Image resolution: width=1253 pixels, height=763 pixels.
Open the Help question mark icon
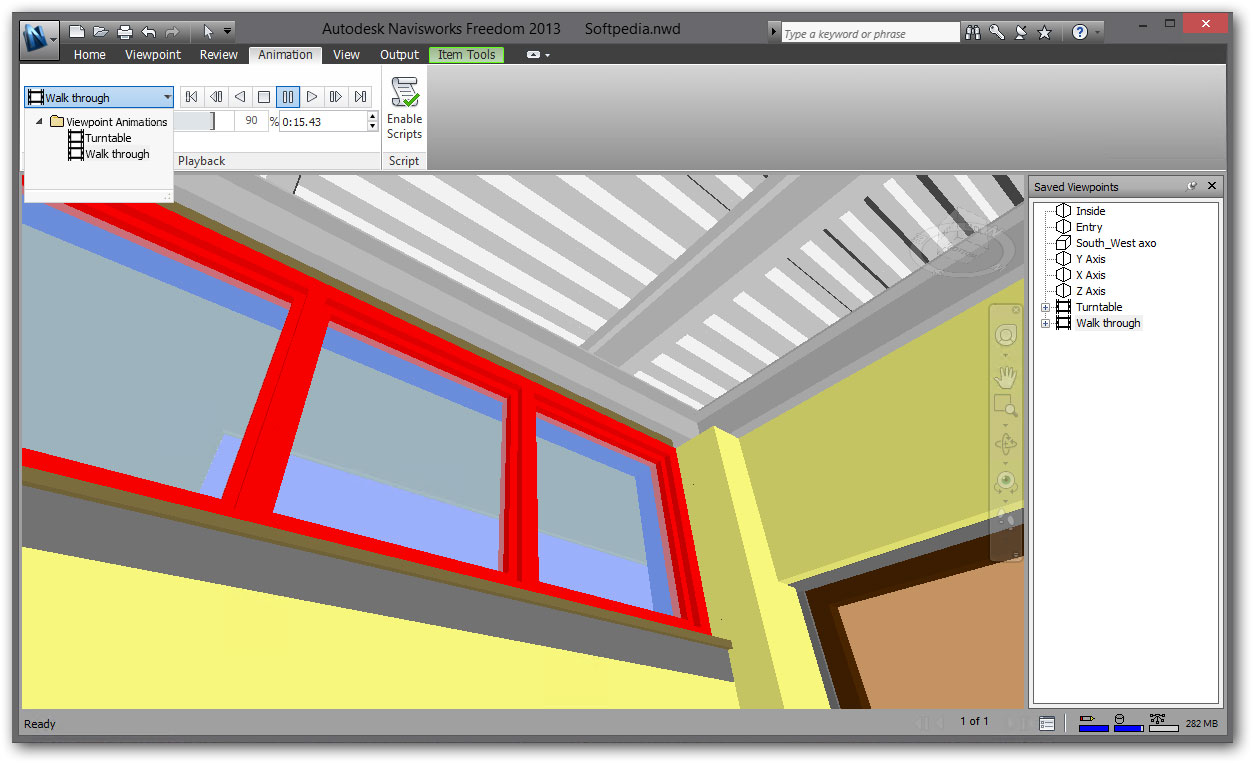click(x=1080, y=32)
